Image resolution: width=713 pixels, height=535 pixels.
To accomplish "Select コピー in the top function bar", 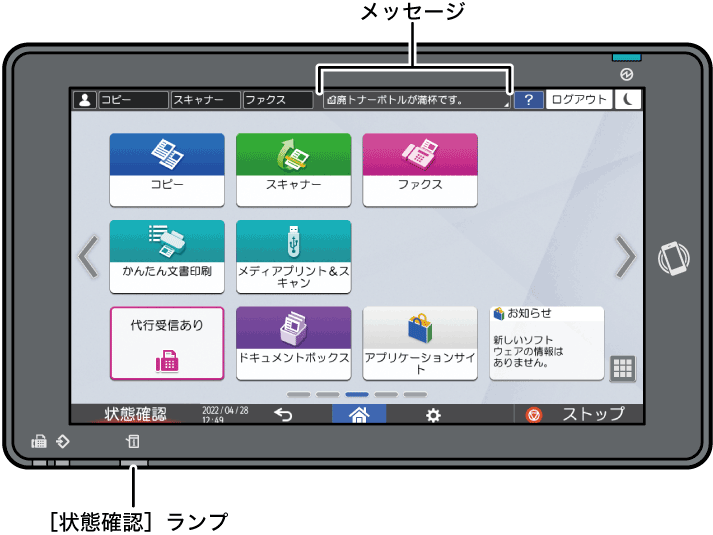I will (133, 100).
